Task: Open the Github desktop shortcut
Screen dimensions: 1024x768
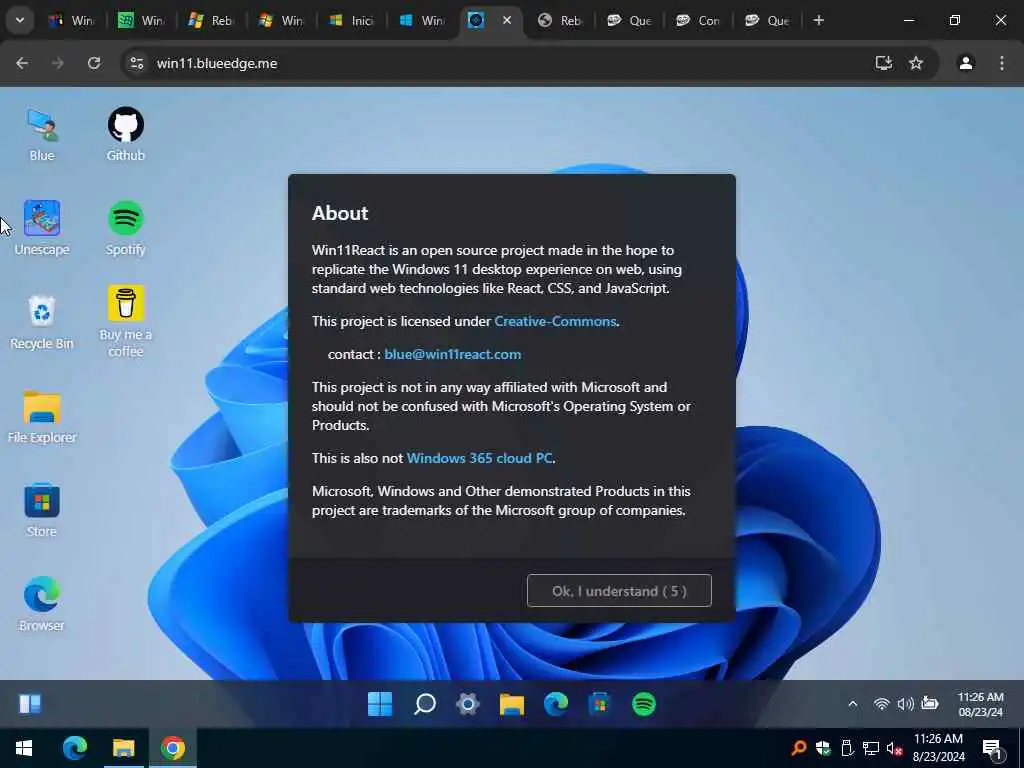Action: (125, 135)
